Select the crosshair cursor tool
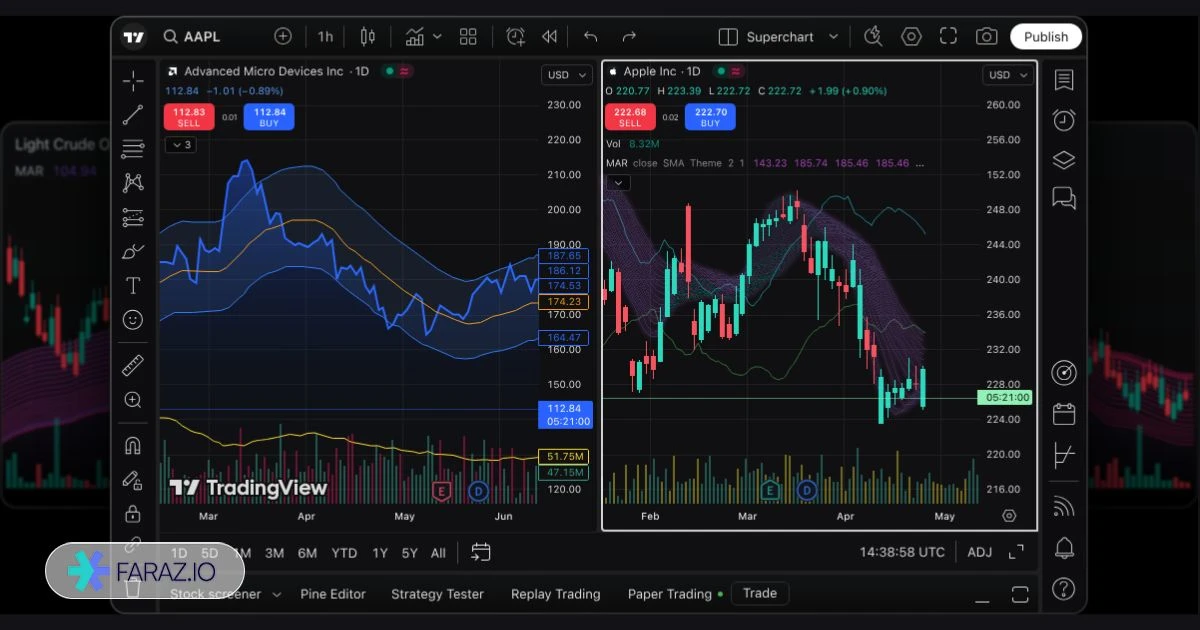The image size is (1200, 630). coord(132,81)
